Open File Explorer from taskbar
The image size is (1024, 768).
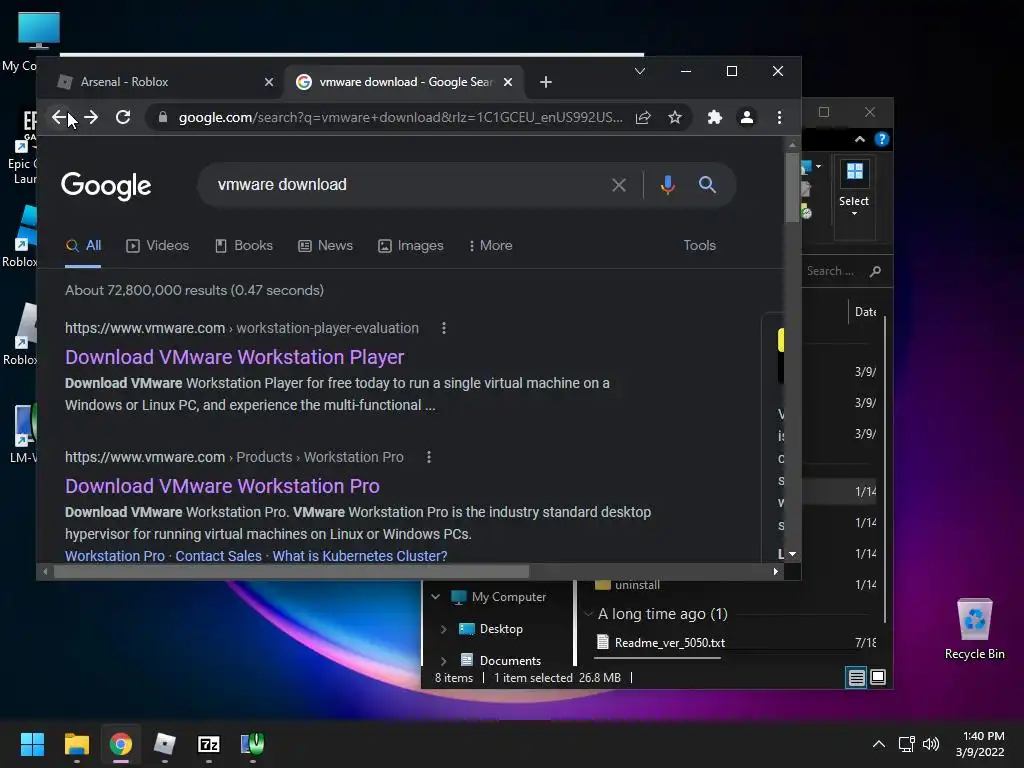(x=76, y=744)
